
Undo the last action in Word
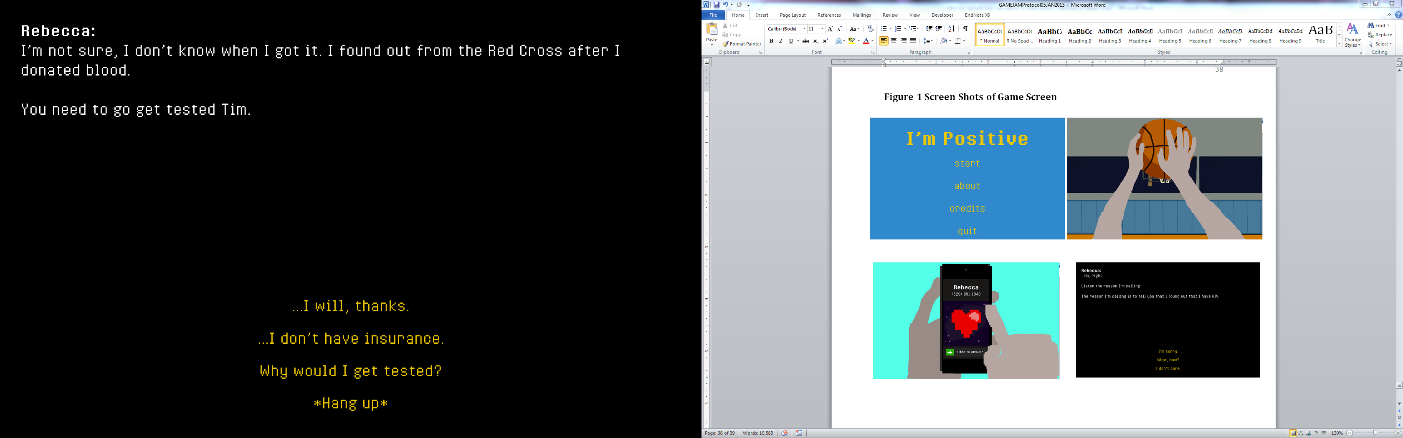tap(725, 4)
